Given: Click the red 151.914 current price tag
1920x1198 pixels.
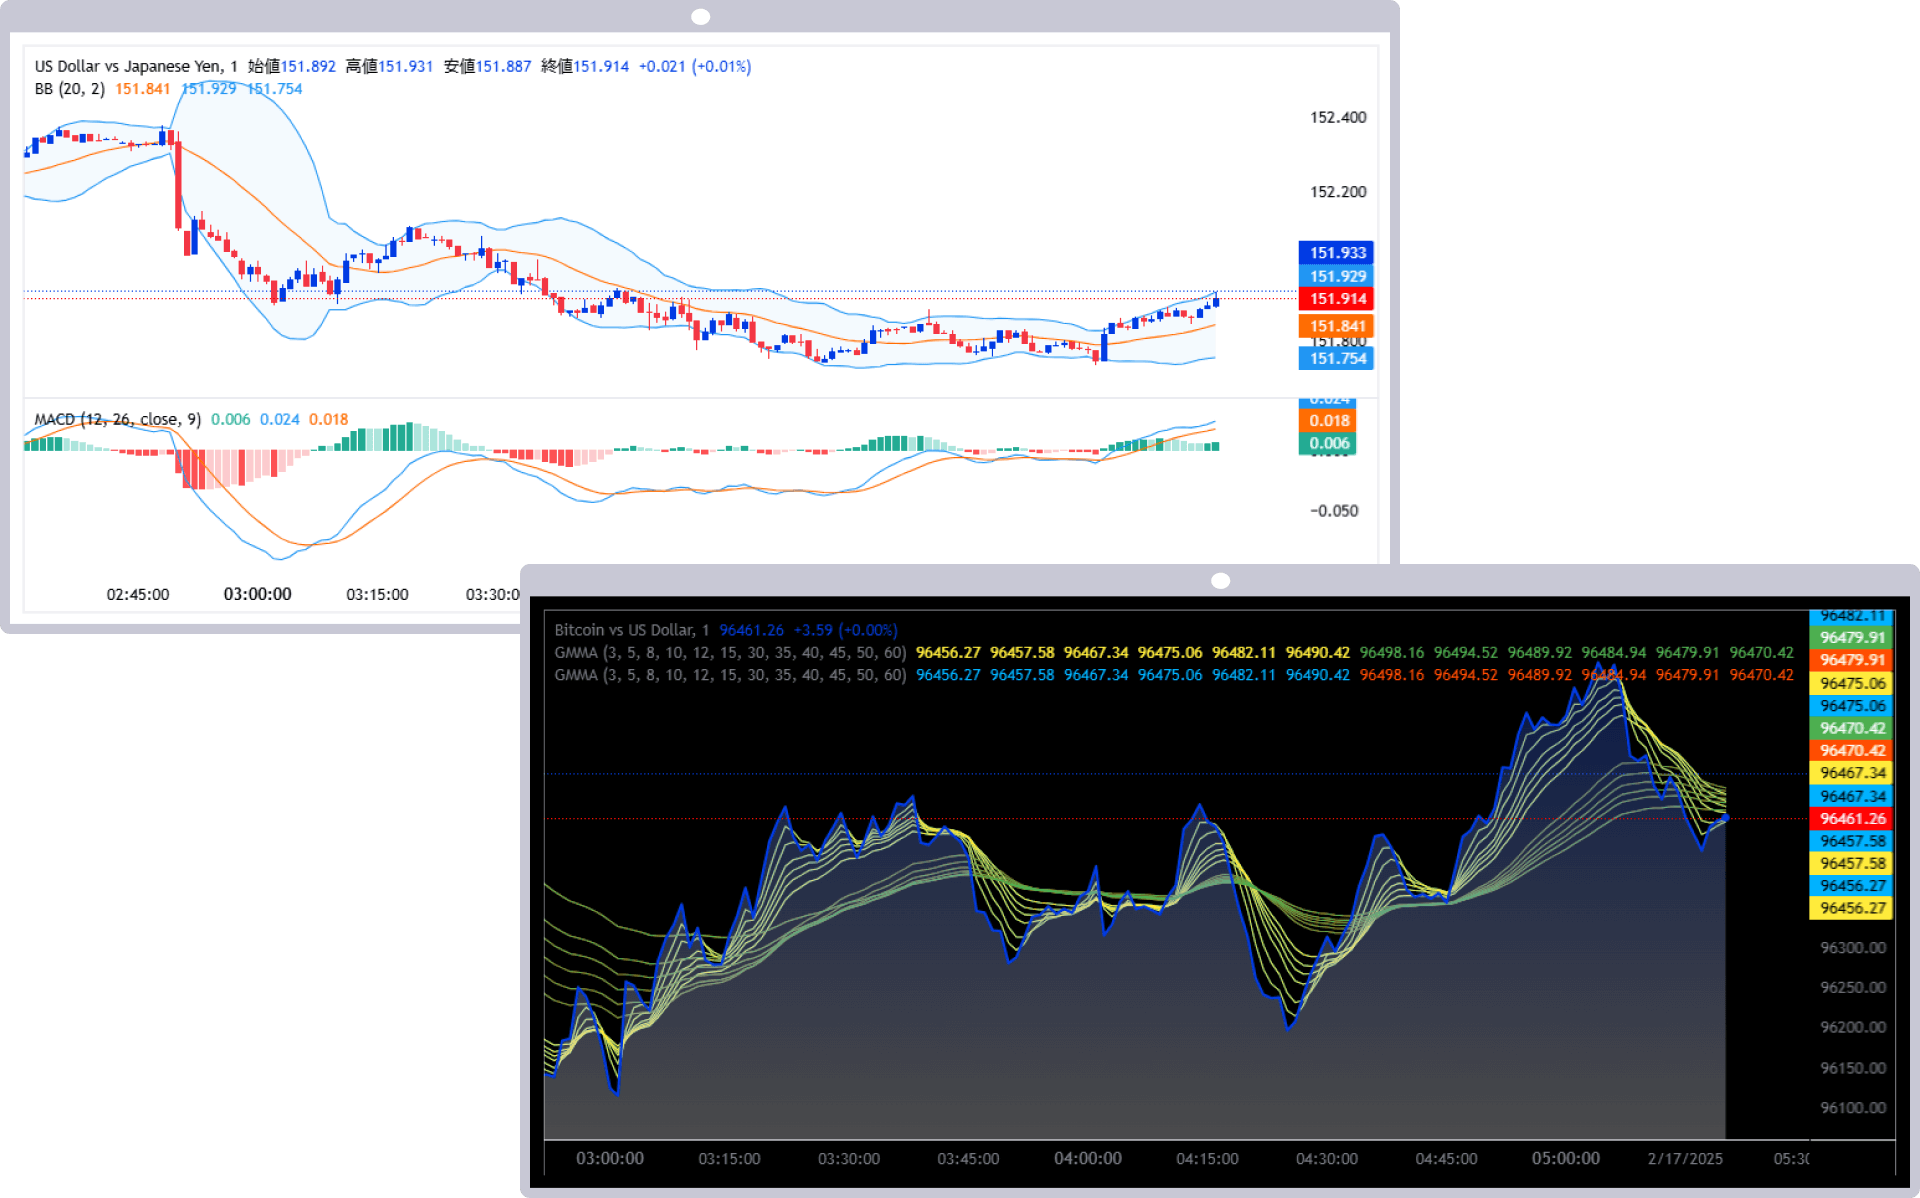Looking at the screenshot, I should (1336, 298).
